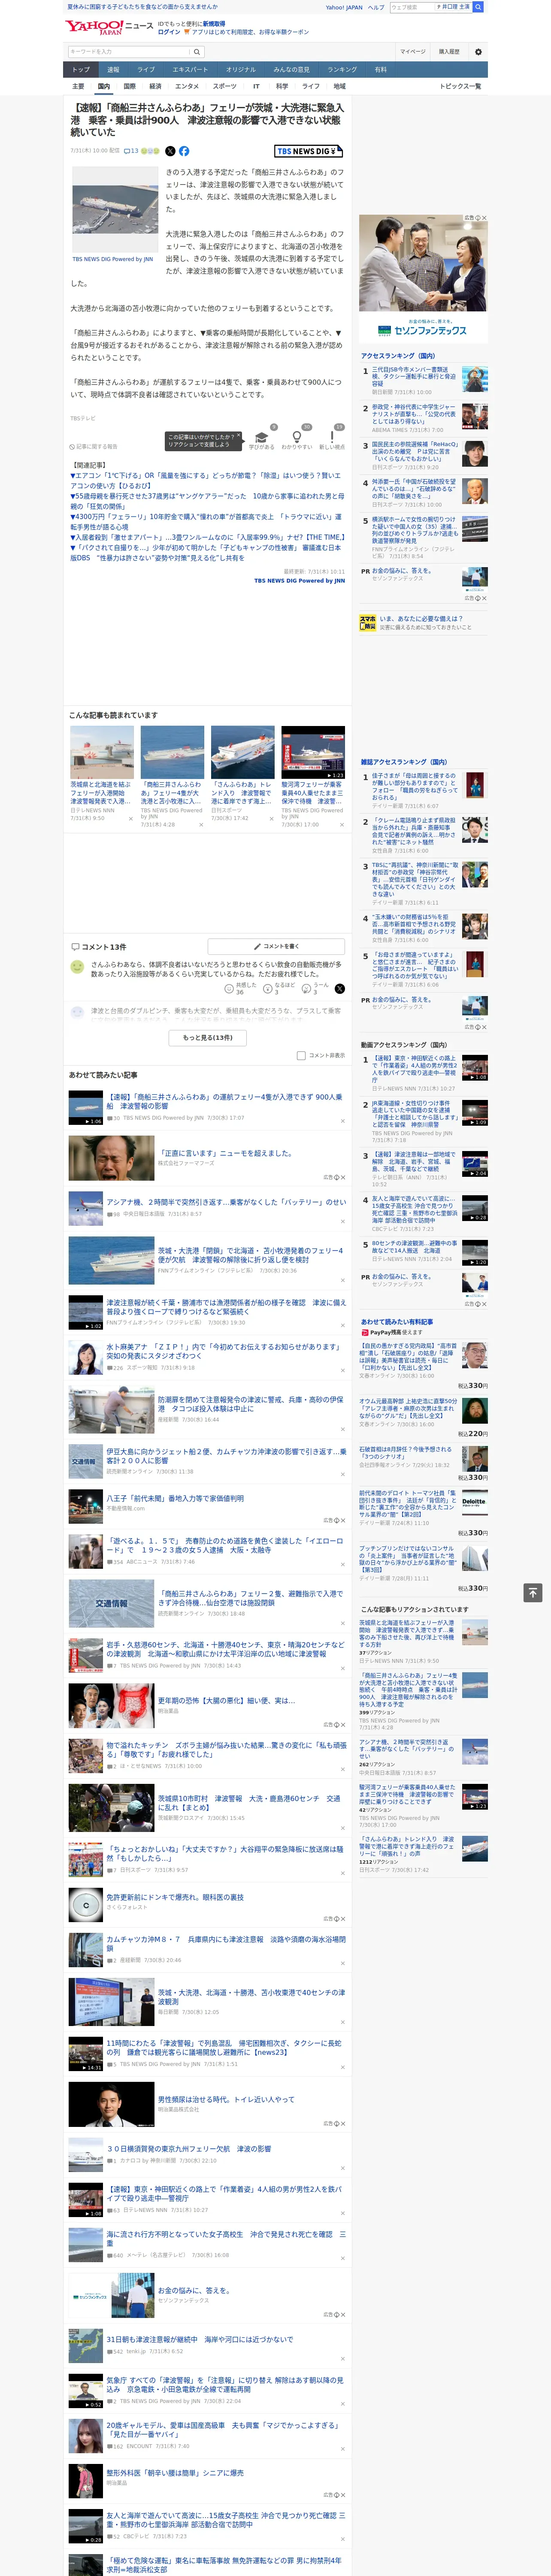Click the 購入履歴 link
This screenshot has width=551, height=2576.
pyautogui.click(x=449, y=52)
